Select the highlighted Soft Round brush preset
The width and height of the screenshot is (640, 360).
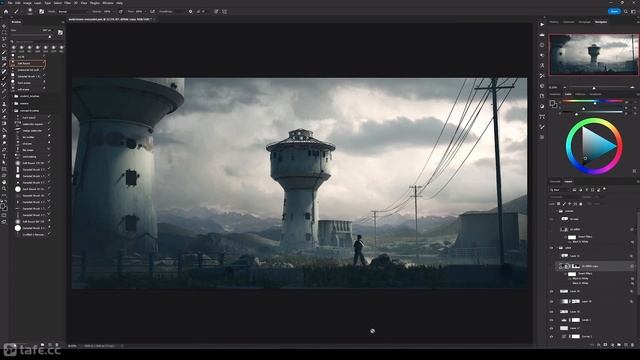pyautogui.click(x=28, y=63)
